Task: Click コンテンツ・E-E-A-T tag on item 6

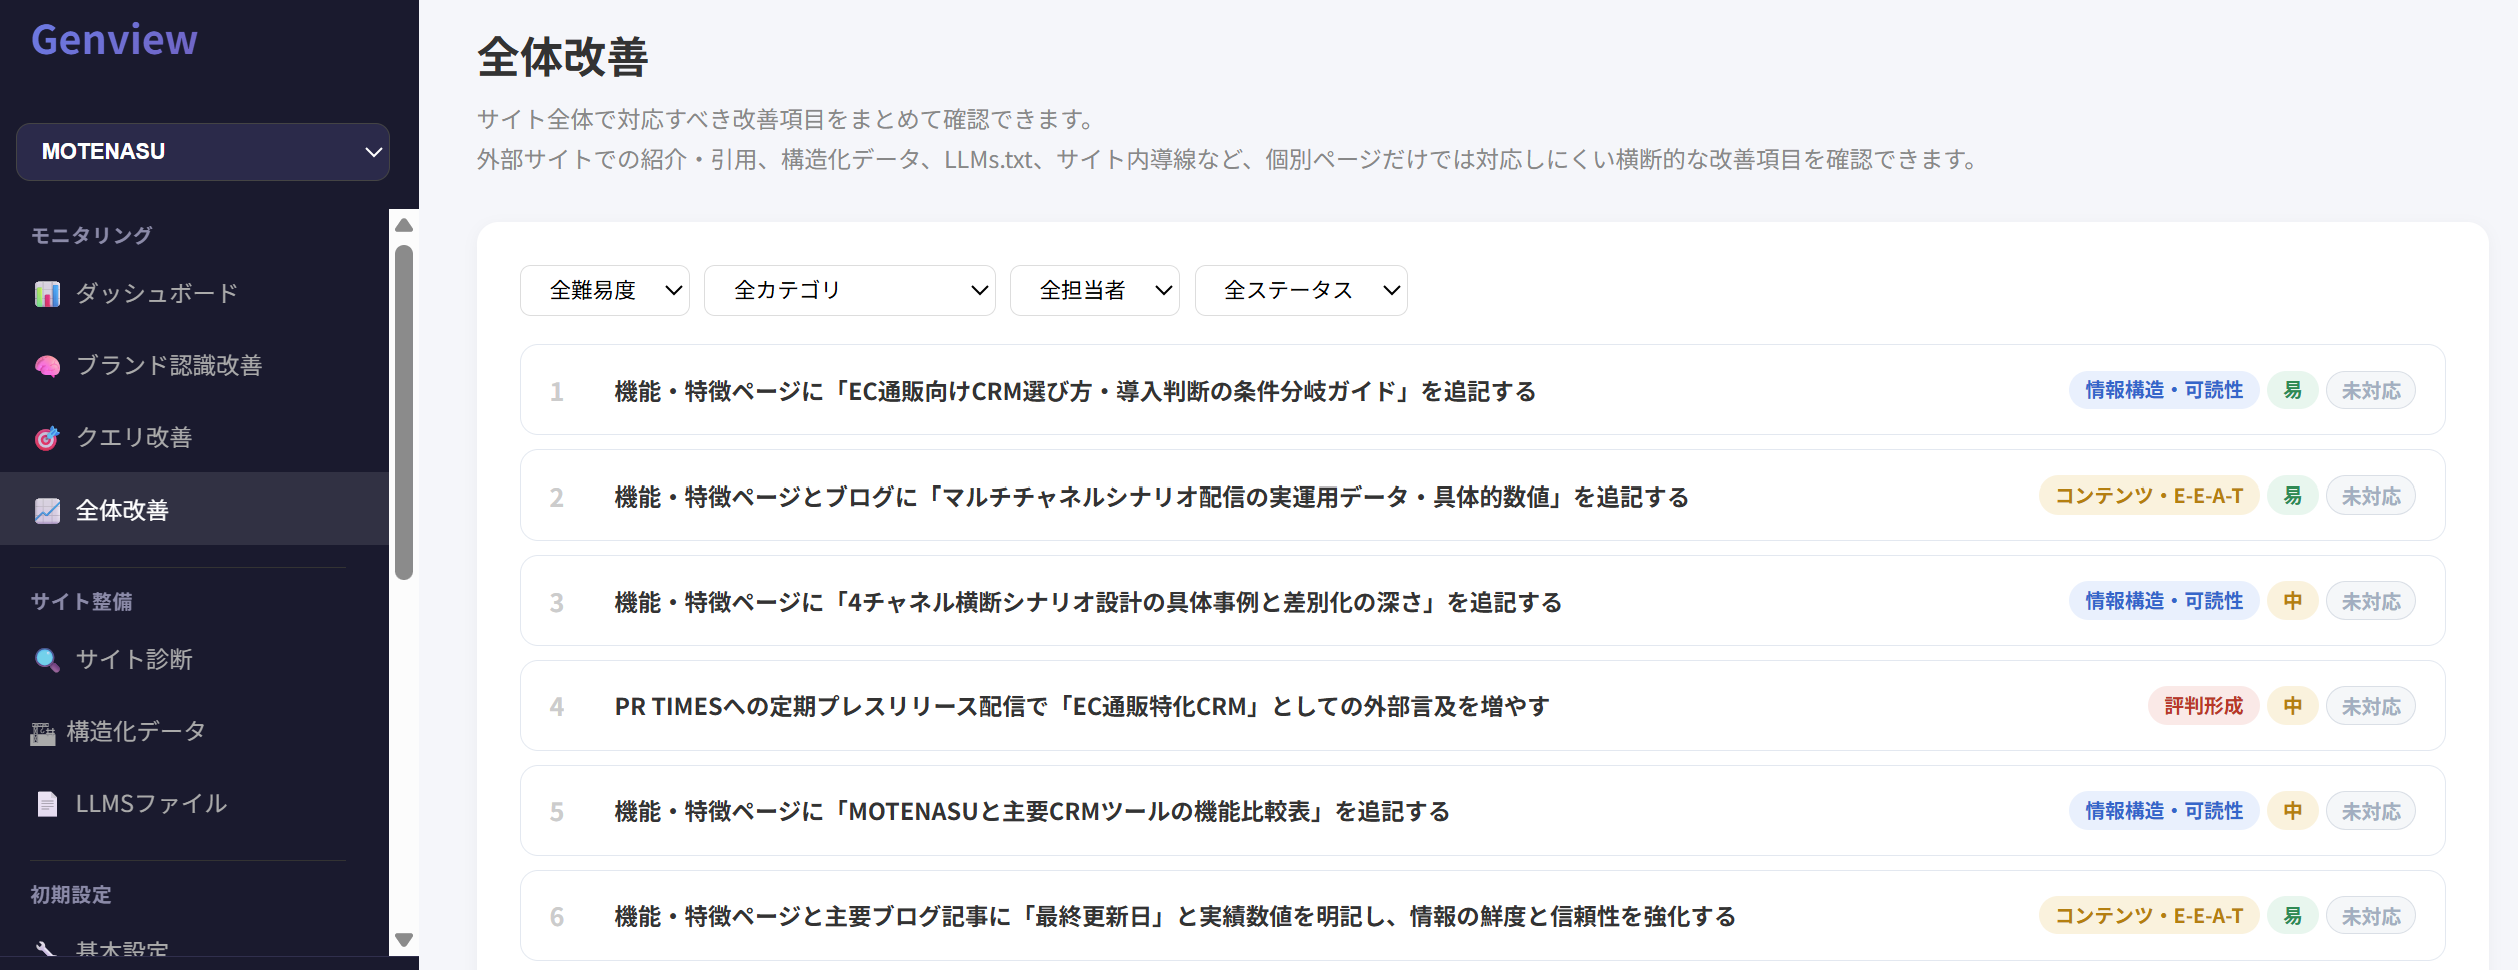Action: [x=2149, y=916]
